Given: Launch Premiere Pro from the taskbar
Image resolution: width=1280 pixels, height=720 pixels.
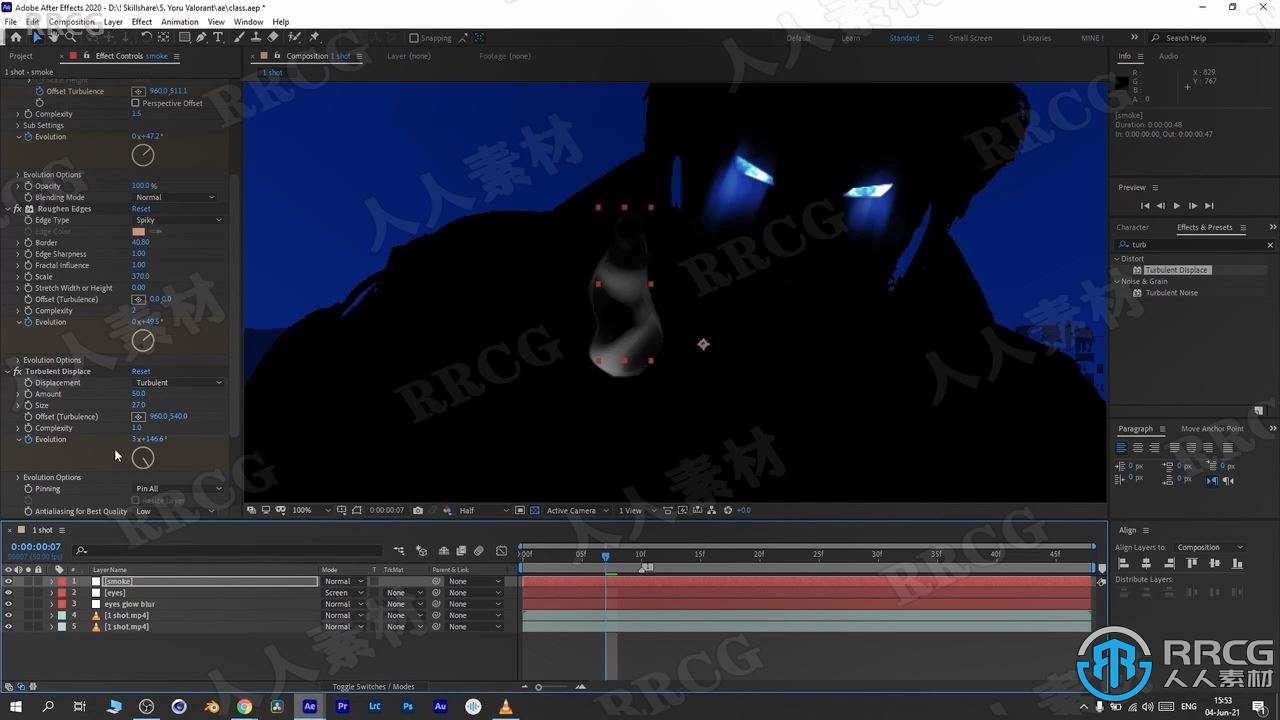Looking at the screenshot, I should click(x=342, y=706).
